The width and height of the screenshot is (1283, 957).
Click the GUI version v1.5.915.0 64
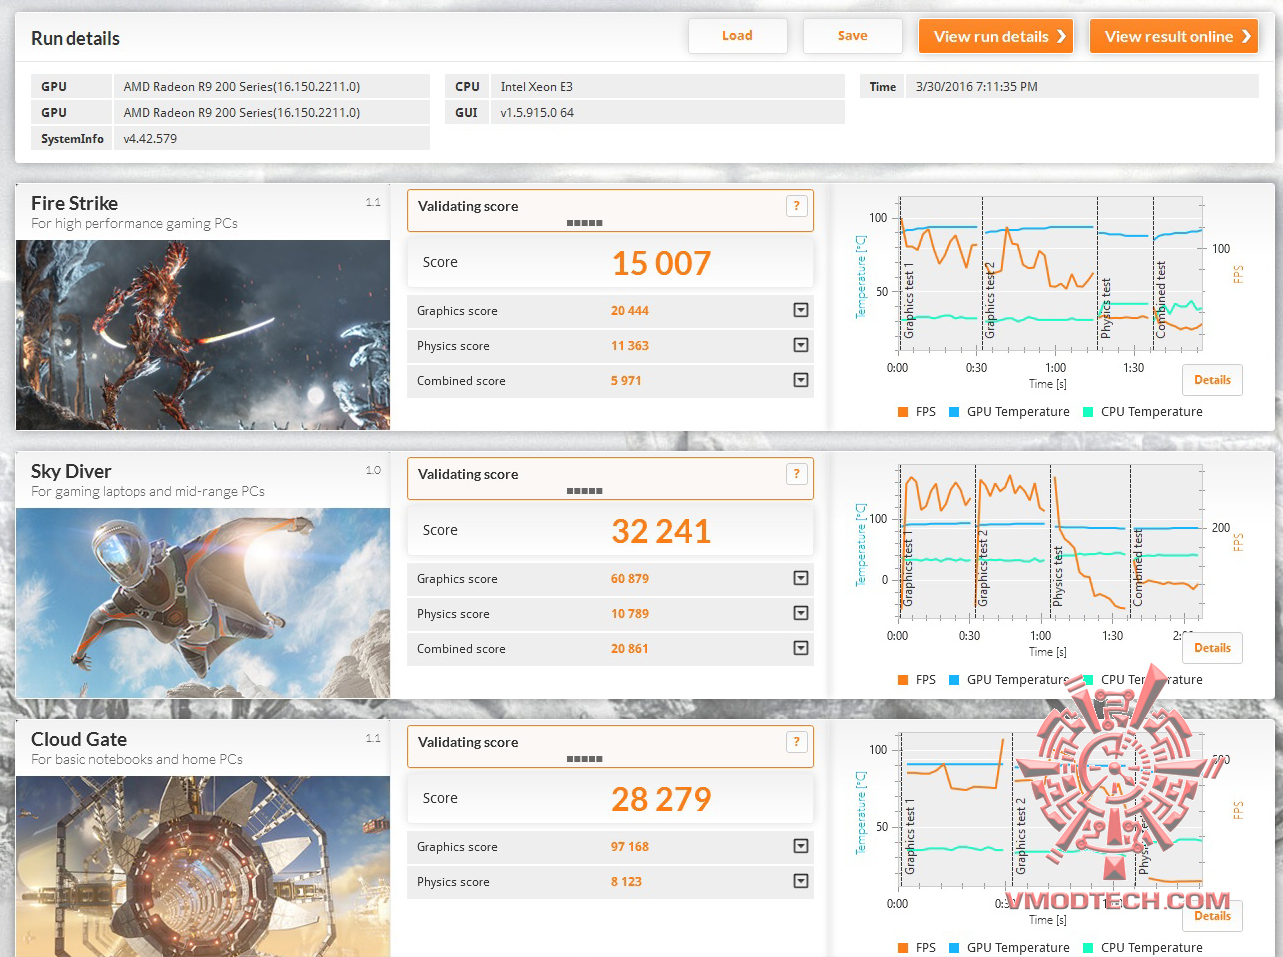[537, 113]
